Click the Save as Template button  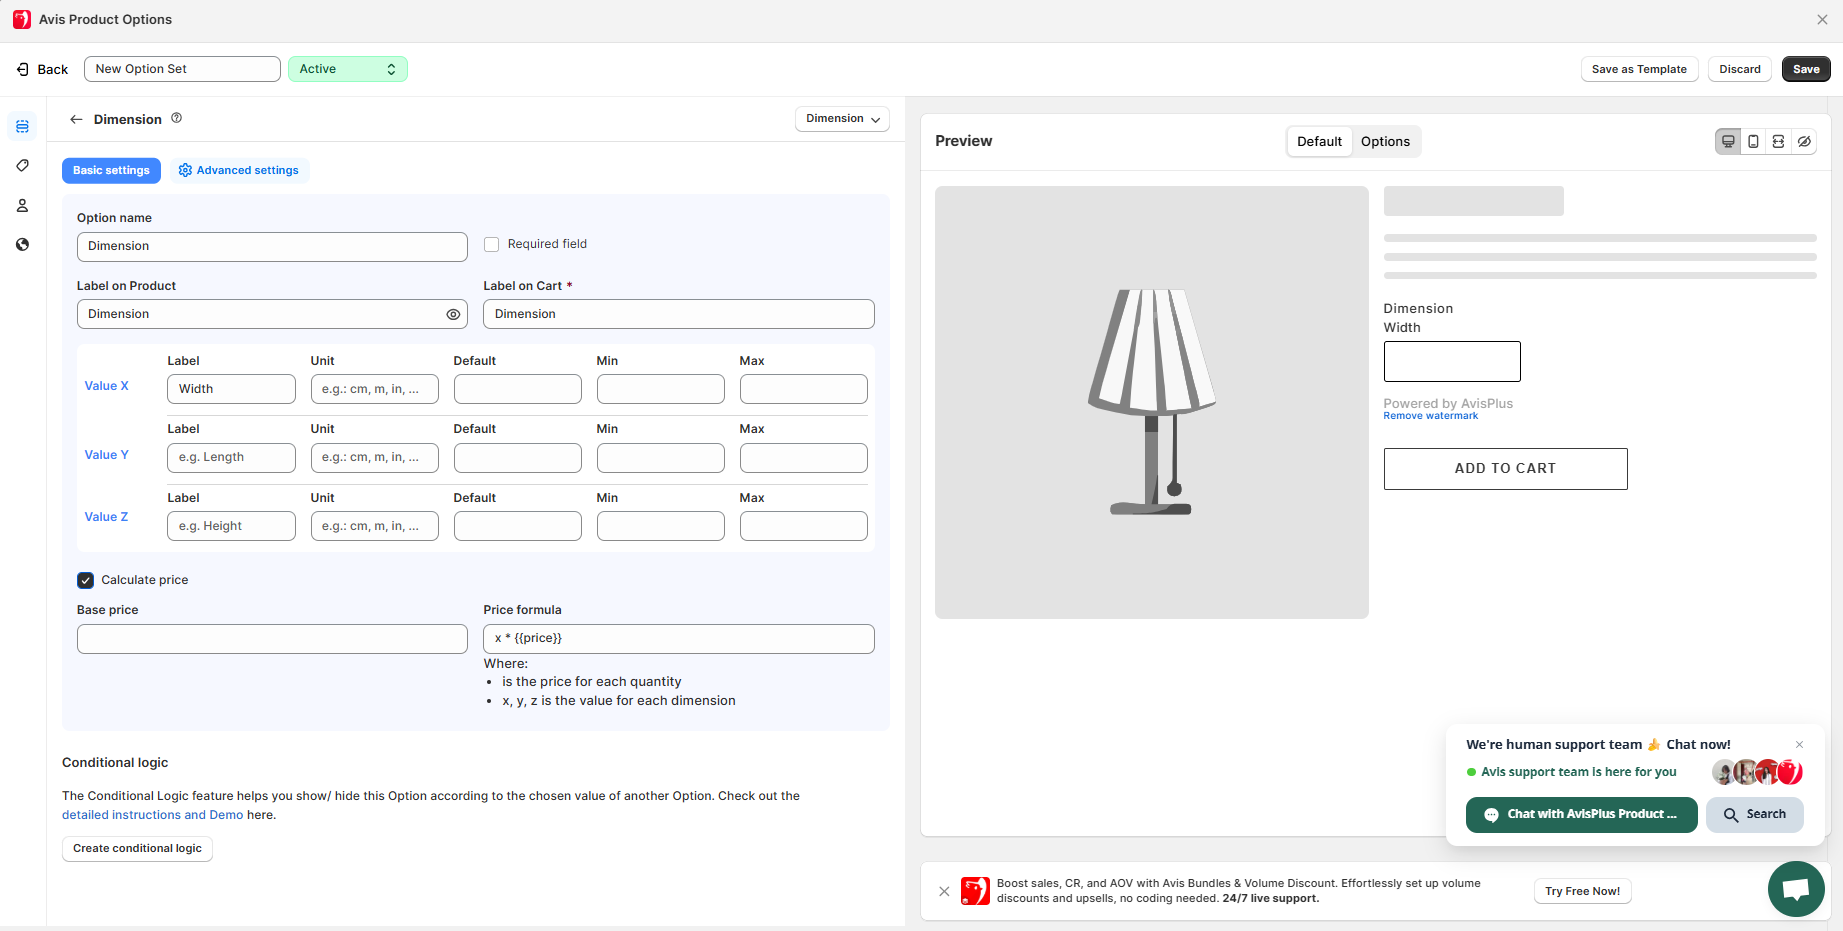click(1638, 69)
